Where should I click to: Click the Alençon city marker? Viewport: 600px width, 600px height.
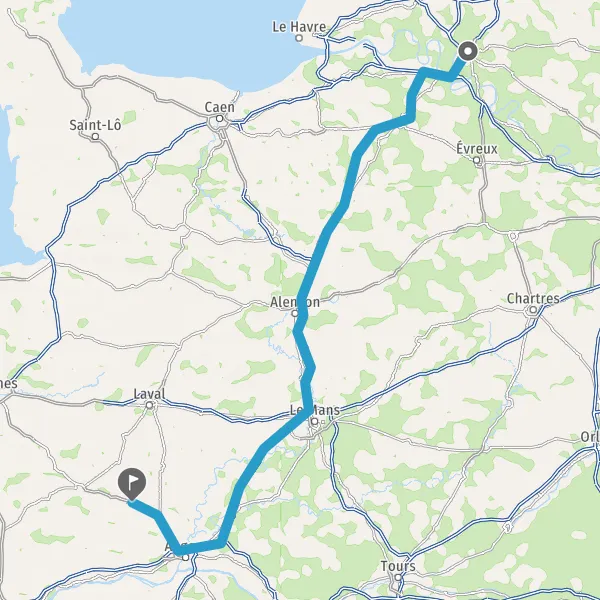295,313
